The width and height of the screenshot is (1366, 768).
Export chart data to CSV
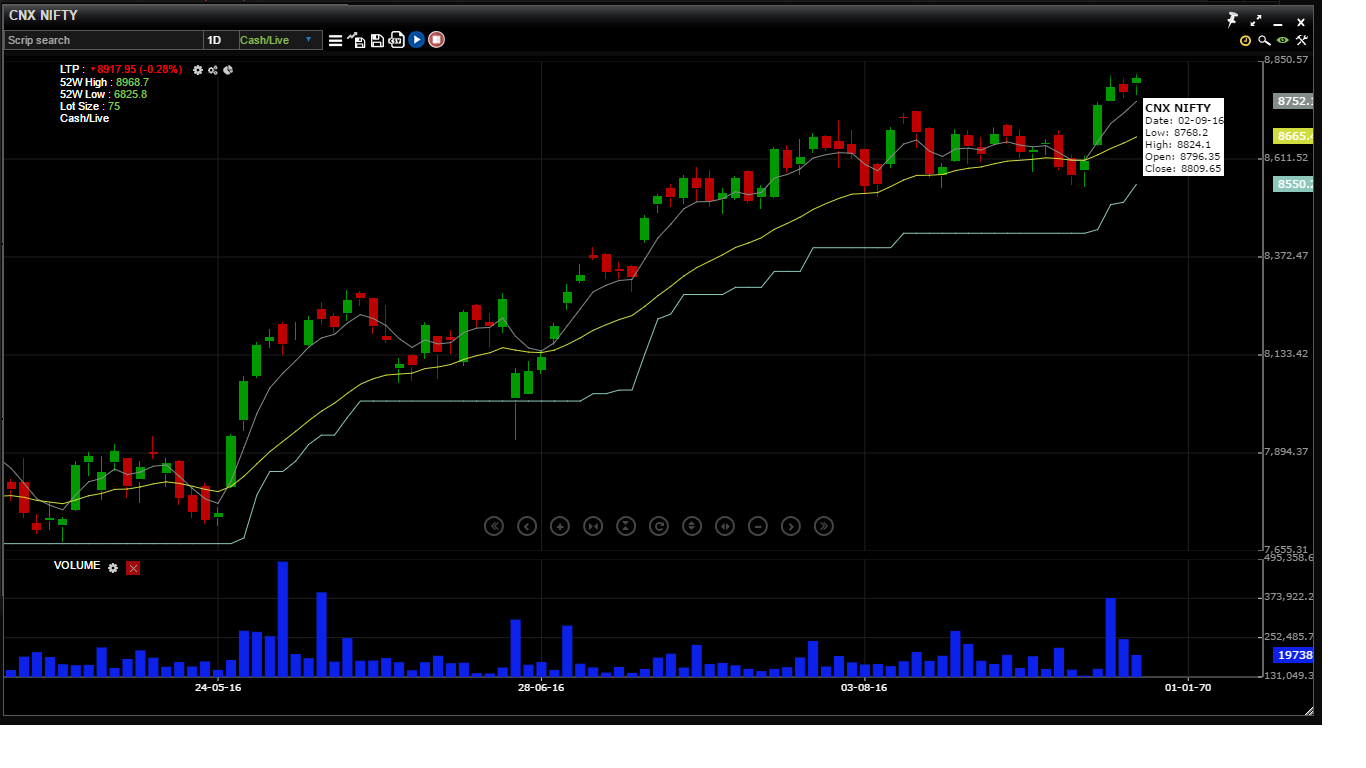396,40
